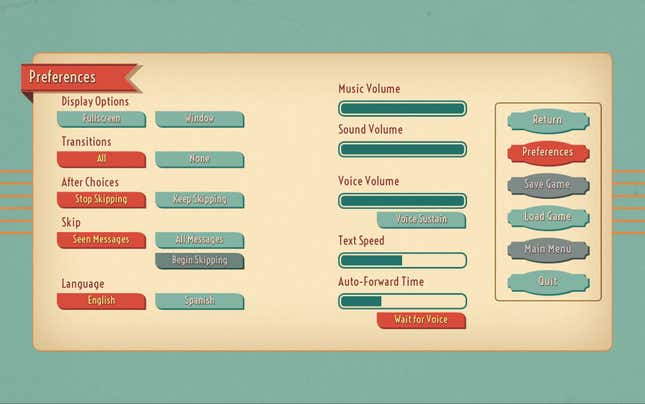Click the Skip section label
The width and height of the screenshot is (645, 404).
click(71, 223)
